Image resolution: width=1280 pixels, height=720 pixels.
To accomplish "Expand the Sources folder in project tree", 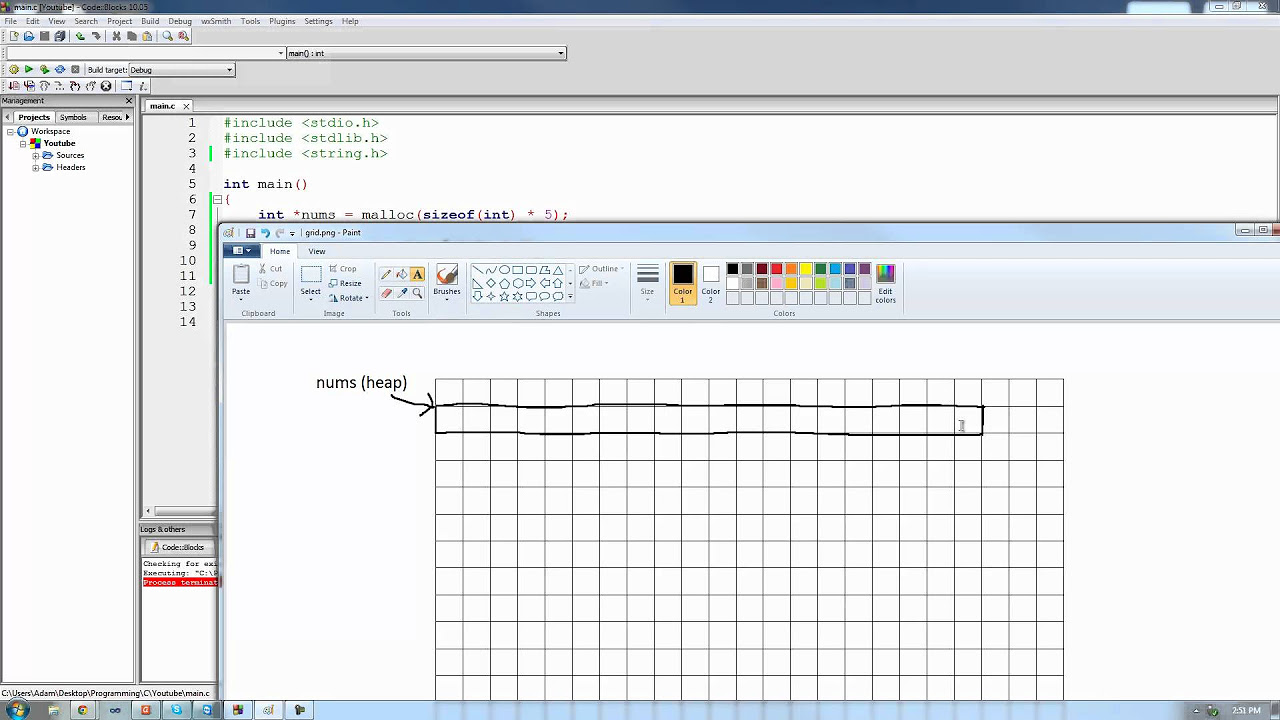I will coord(36,155).
